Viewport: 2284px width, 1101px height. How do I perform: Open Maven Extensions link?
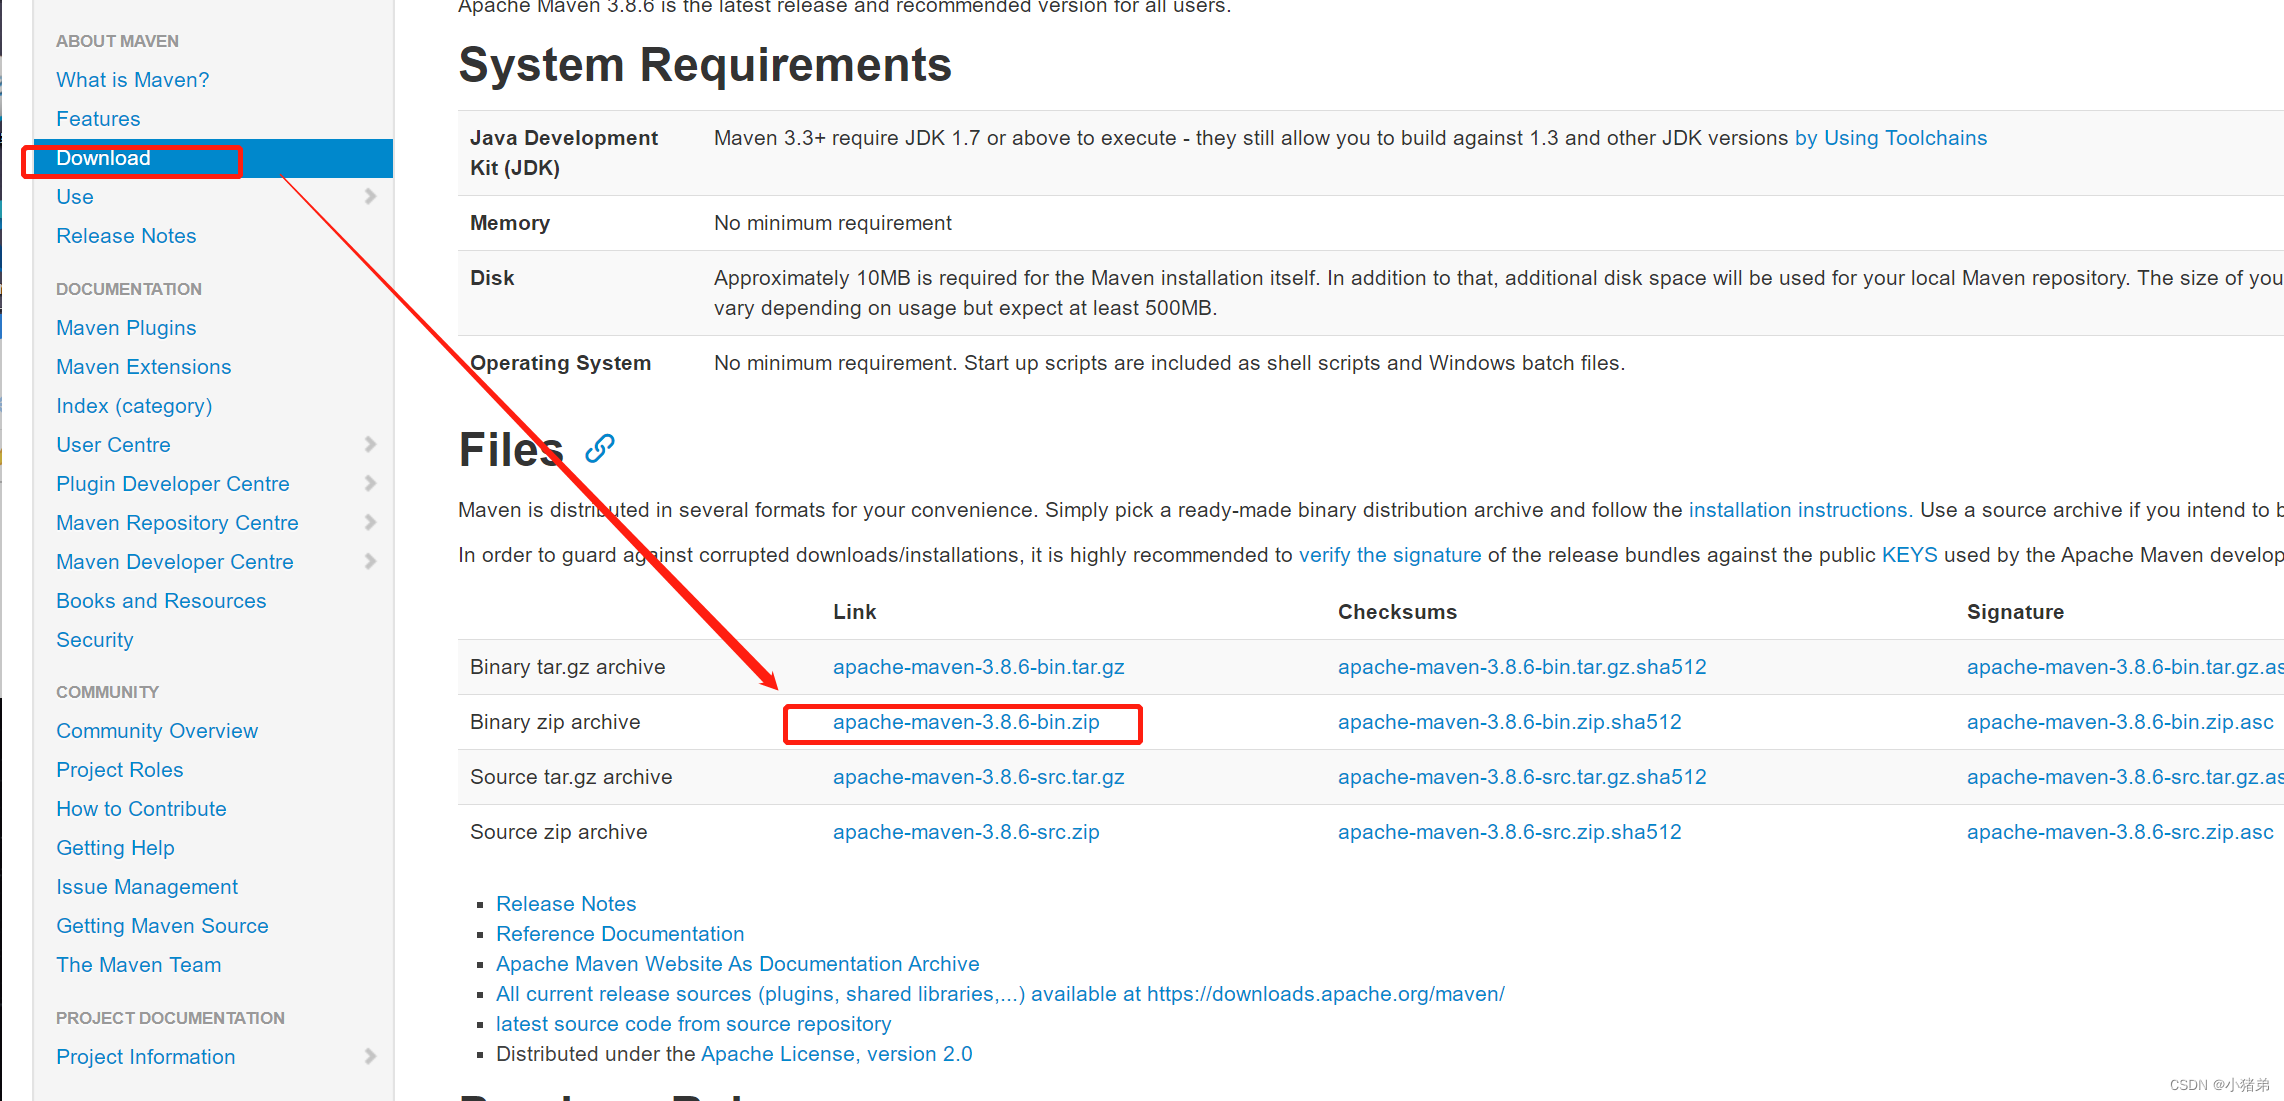click(143, 367)
